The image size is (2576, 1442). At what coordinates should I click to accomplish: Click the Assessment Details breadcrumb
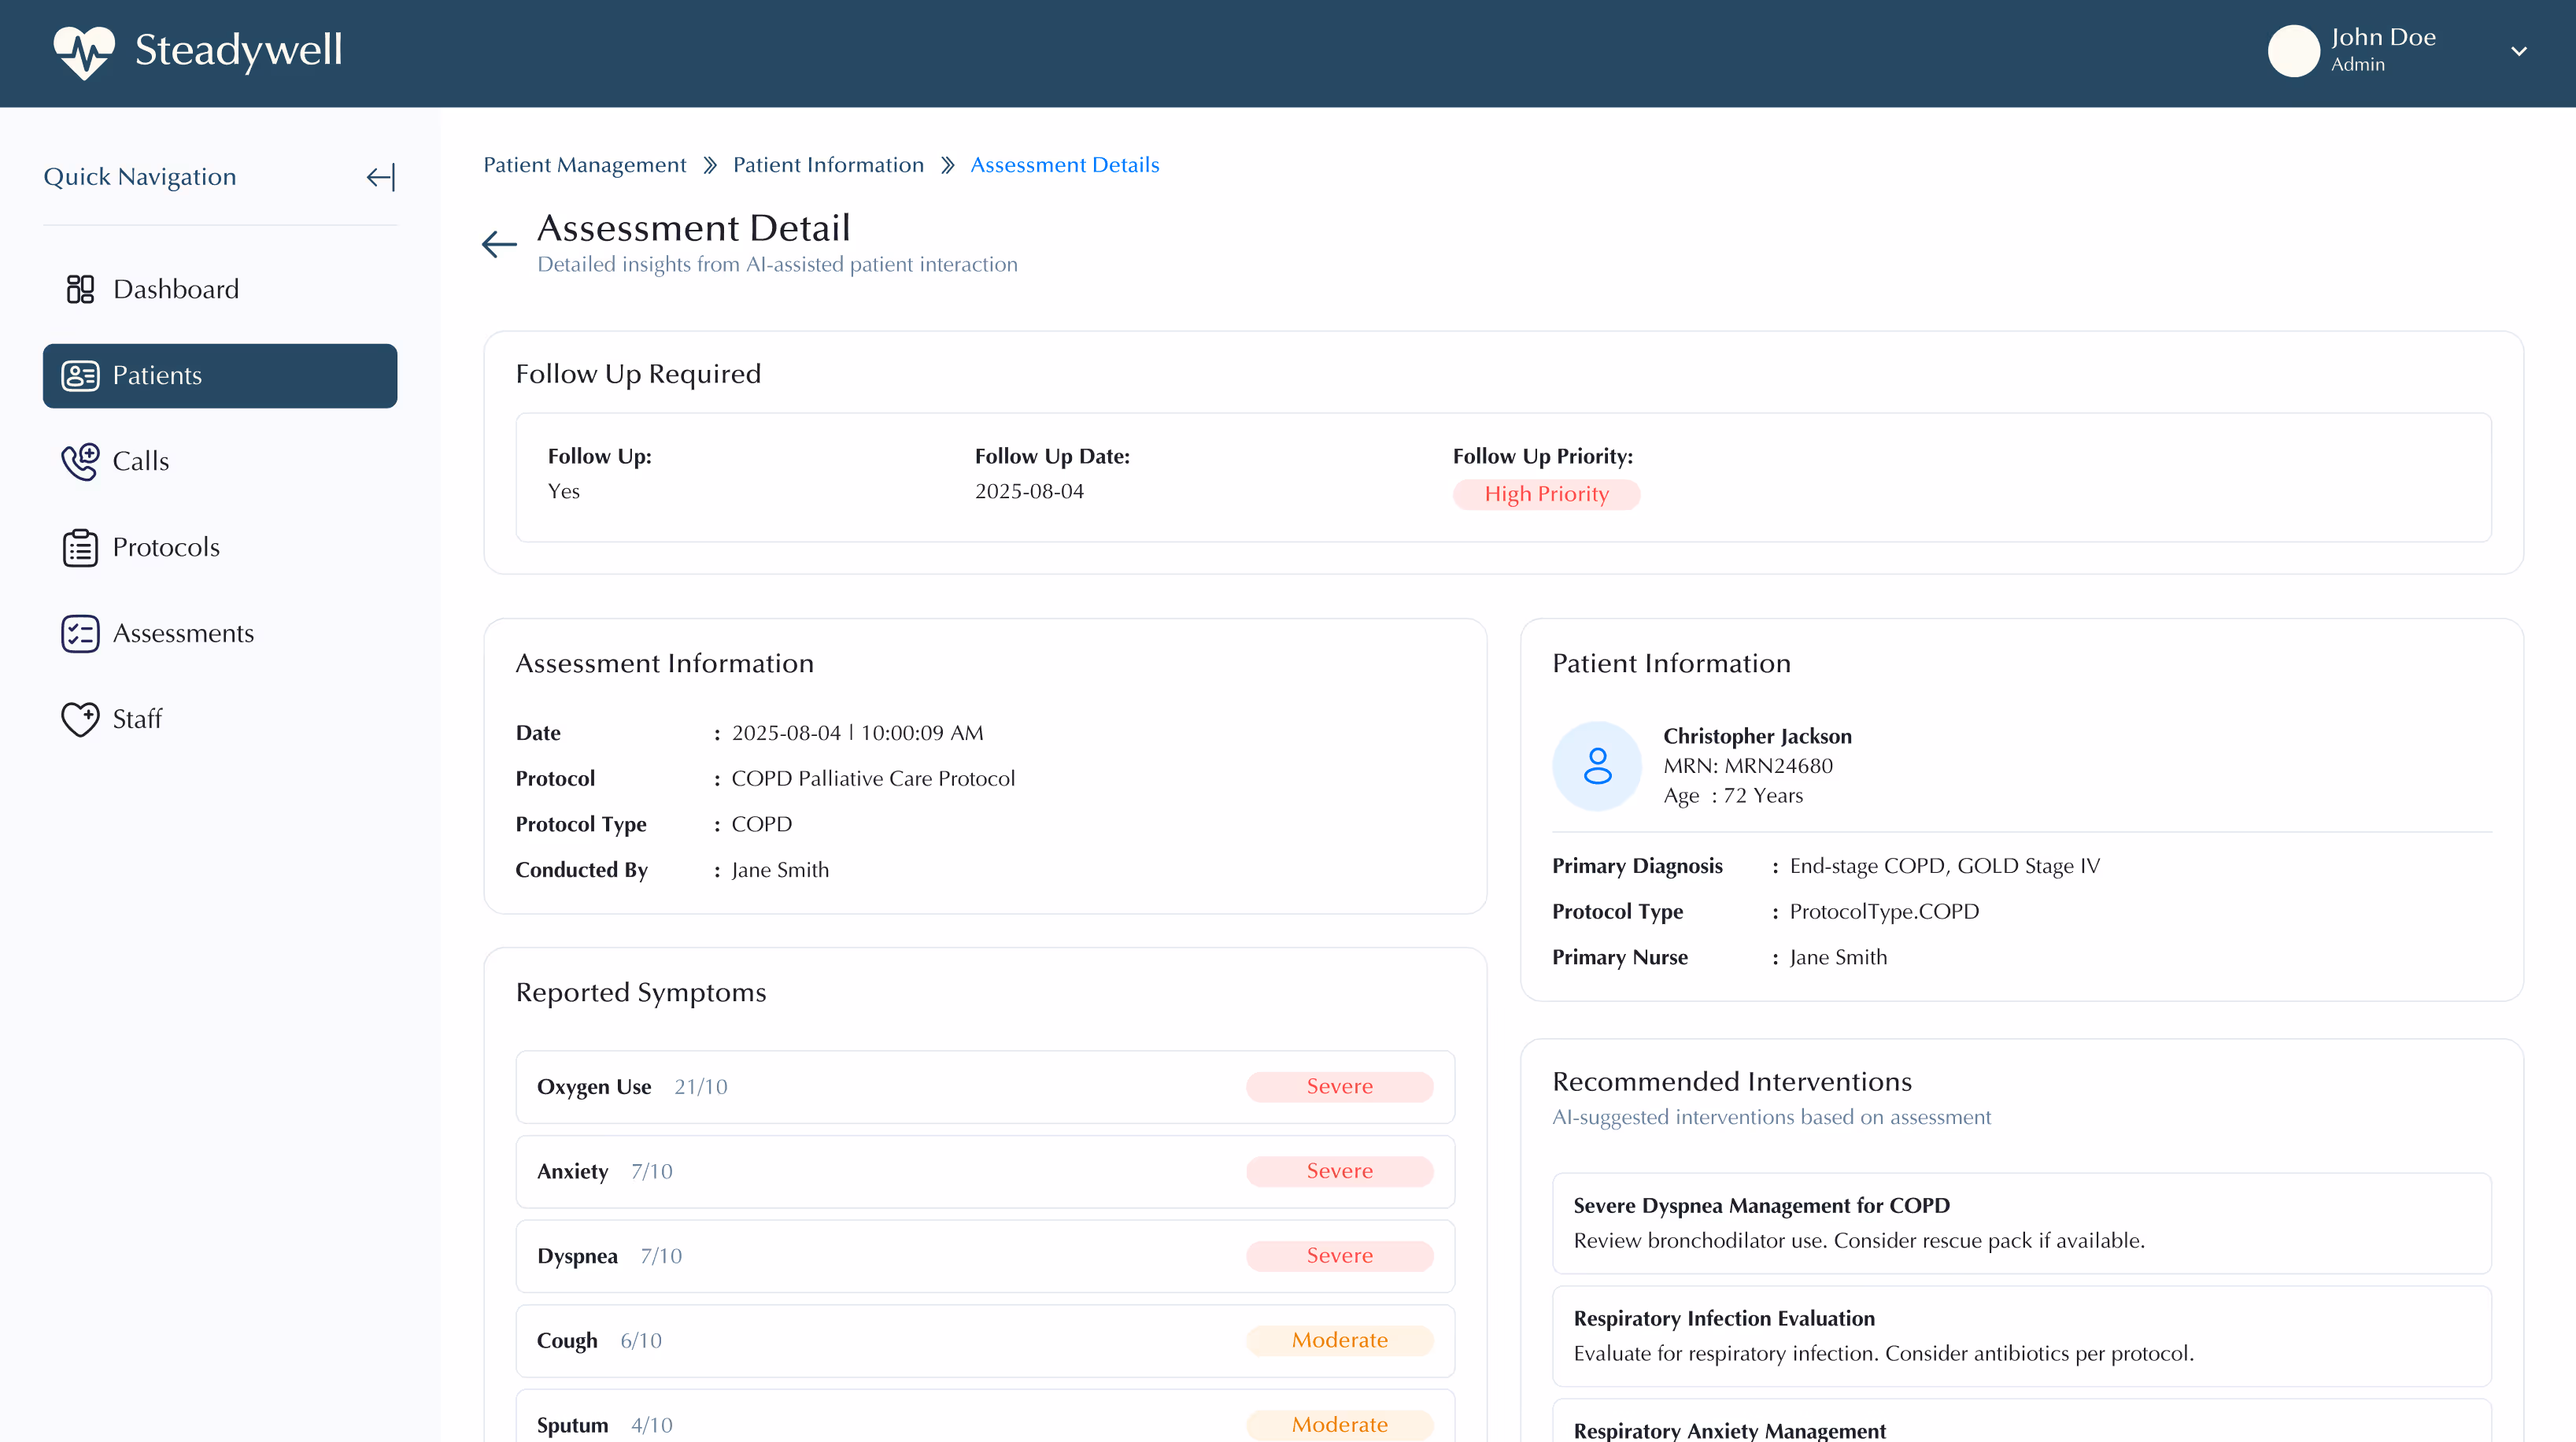1064,165
